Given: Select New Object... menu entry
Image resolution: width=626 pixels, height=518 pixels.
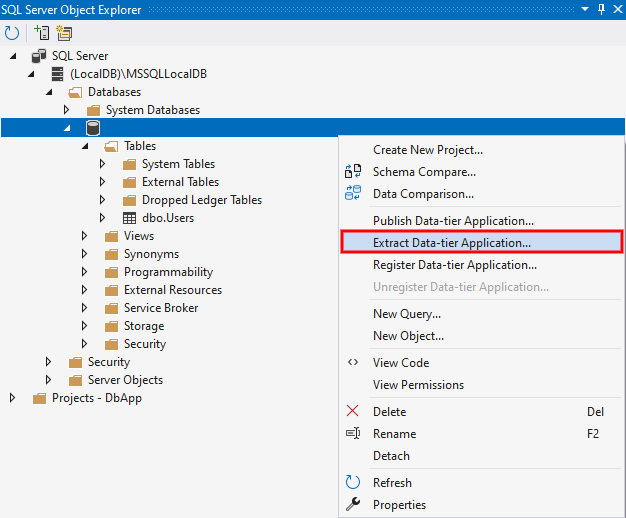Looking at the screenshot, I should (481, 336).
